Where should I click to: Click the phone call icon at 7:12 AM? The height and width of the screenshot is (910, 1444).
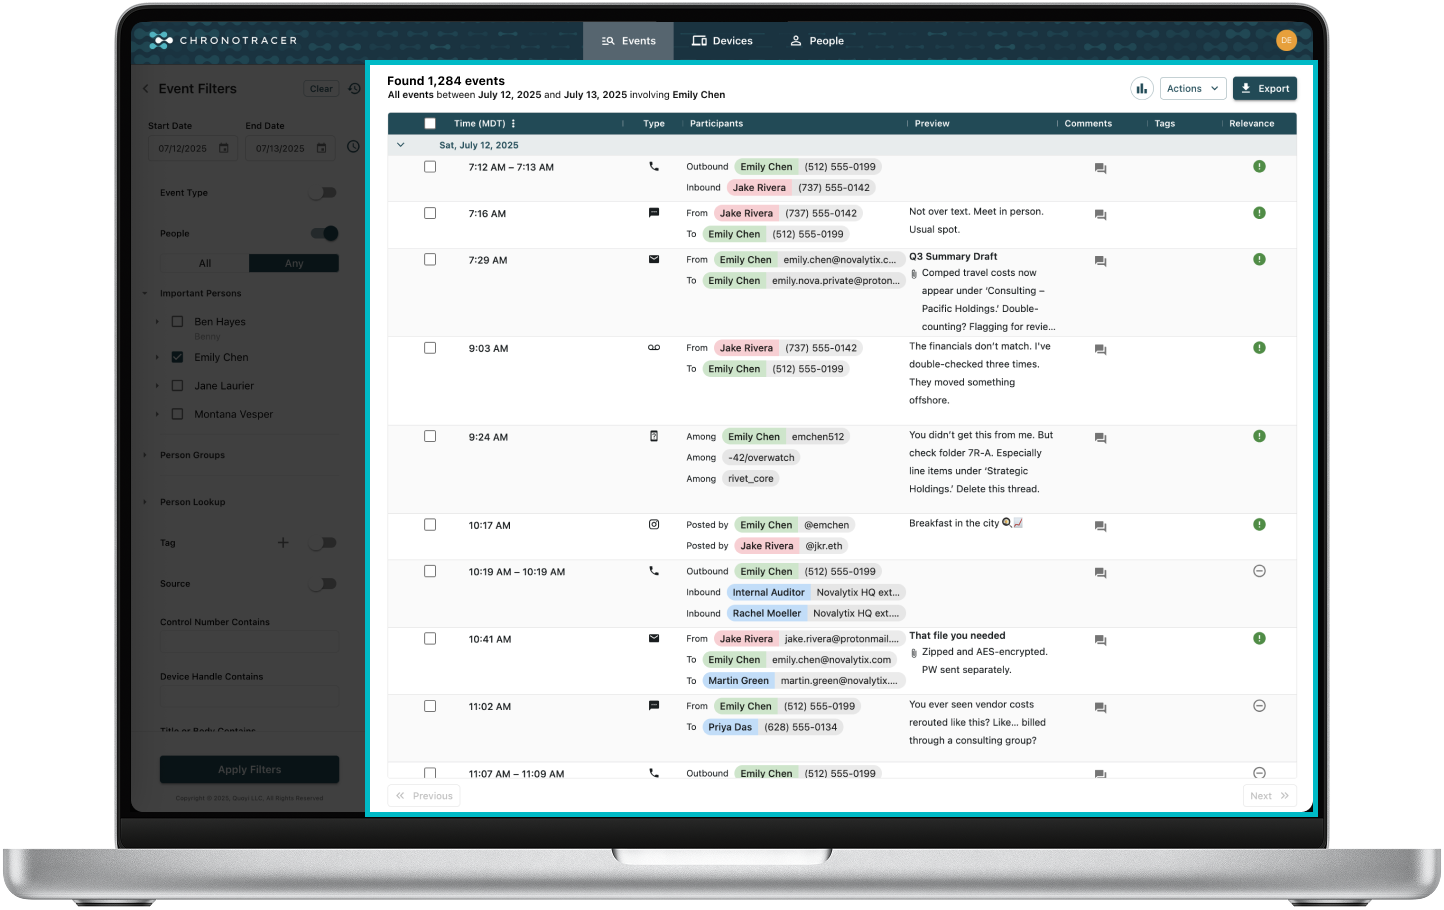pyautogui.click(x=654, y=167)
